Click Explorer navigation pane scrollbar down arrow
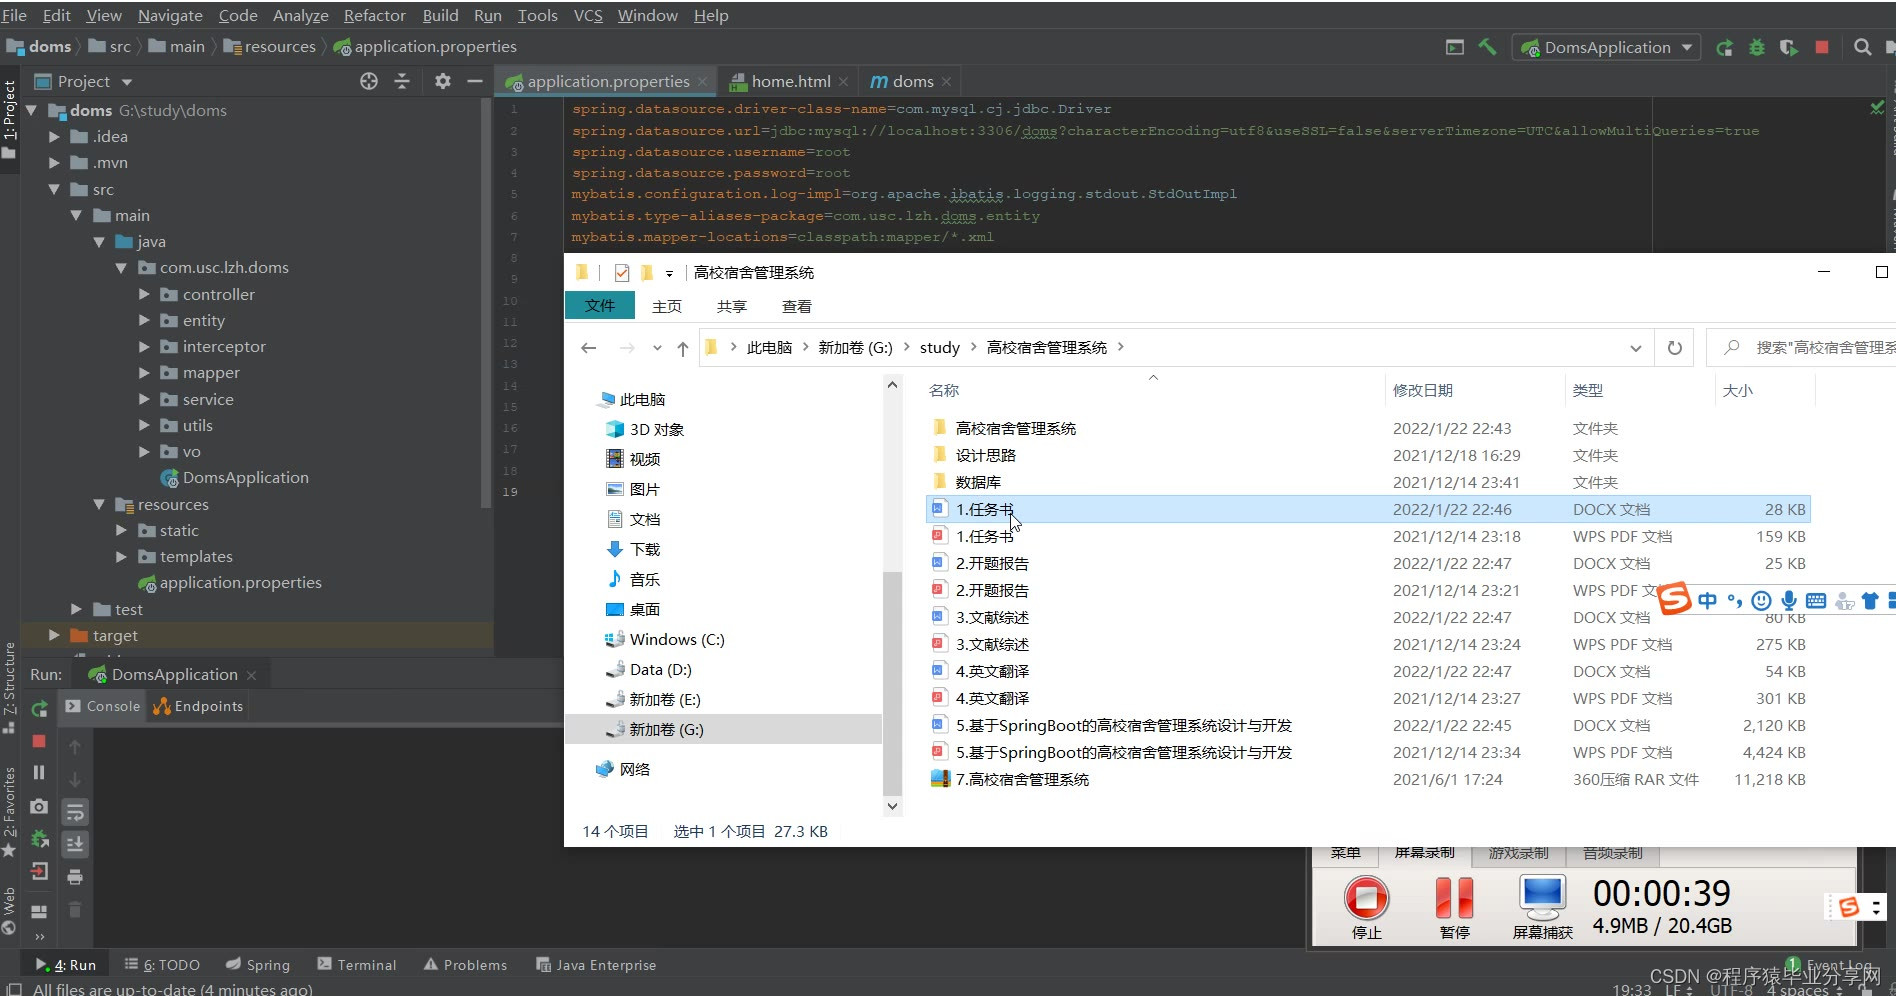 click(893, 806)
